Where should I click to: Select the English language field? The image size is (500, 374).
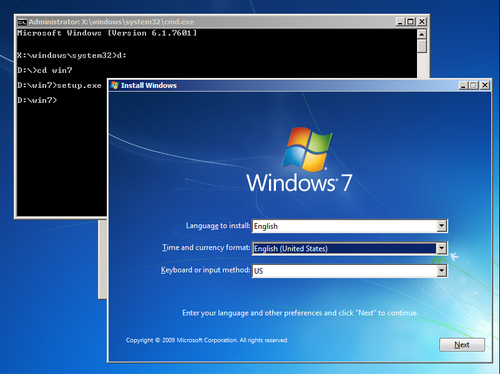point(349,226)
